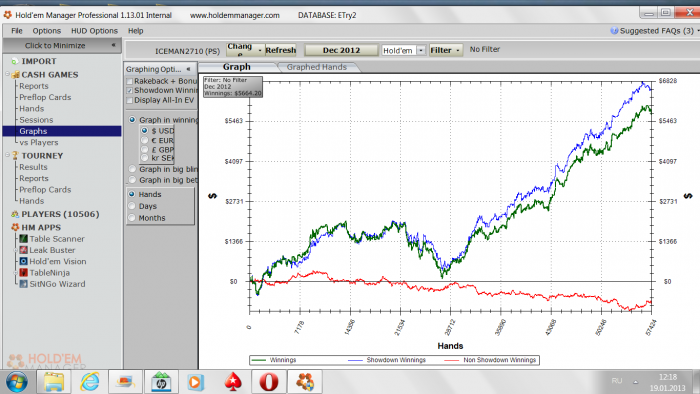Launch Leak Buster from HM Apps
This screenshot has height=394, width=700.
pyautogui.click(x=24, y=250)
